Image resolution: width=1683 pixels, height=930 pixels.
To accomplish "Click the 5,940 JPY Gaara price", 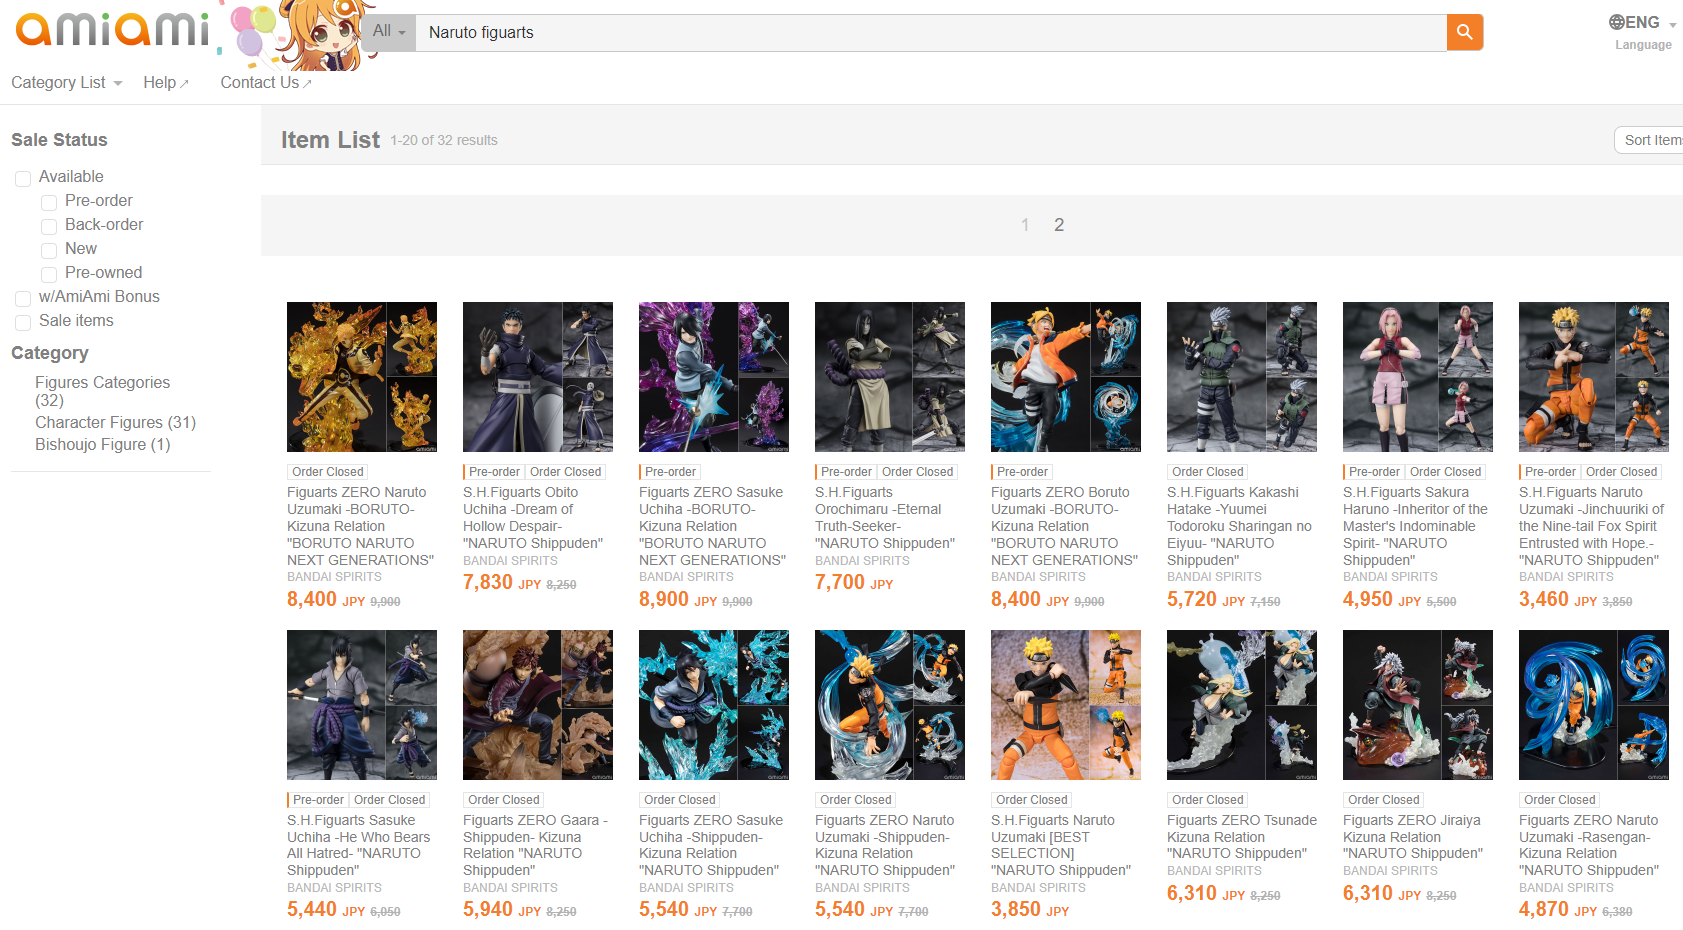I will point(502,910).
